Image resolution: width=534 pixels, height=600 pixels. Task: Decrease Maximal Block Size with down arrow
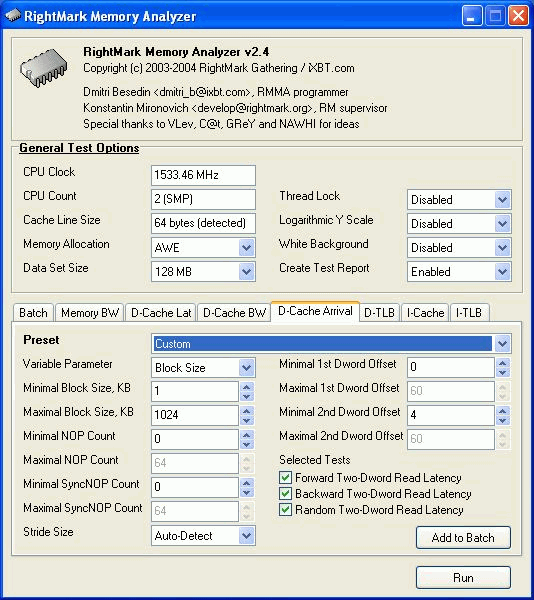coord(247,421)
